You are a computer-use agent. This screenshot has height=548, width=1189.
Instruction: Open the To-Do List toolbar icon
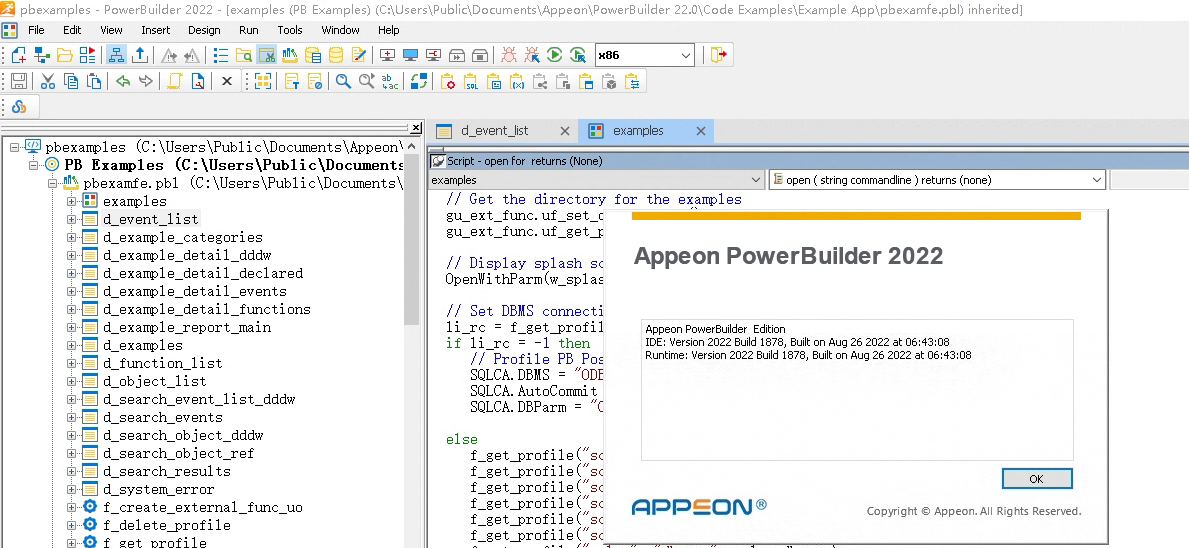click(x=221, y=55)
